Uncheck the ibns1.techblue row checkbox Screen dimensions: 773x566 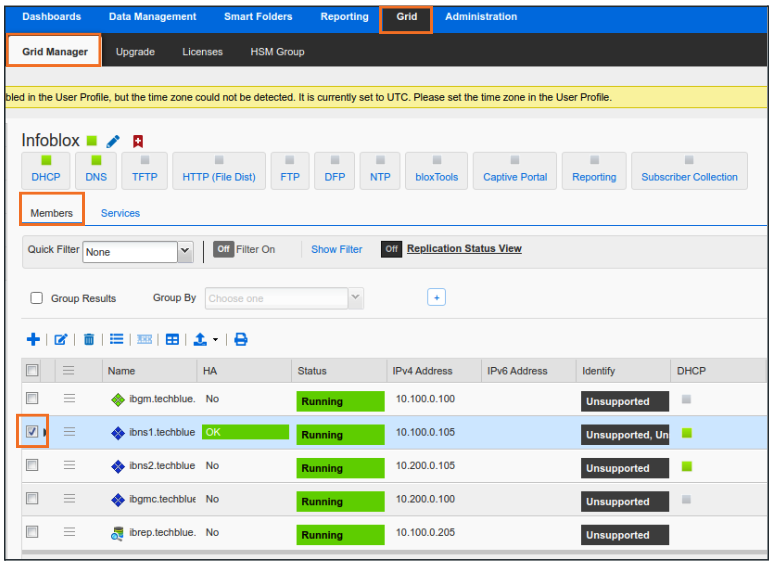point(32,432)
